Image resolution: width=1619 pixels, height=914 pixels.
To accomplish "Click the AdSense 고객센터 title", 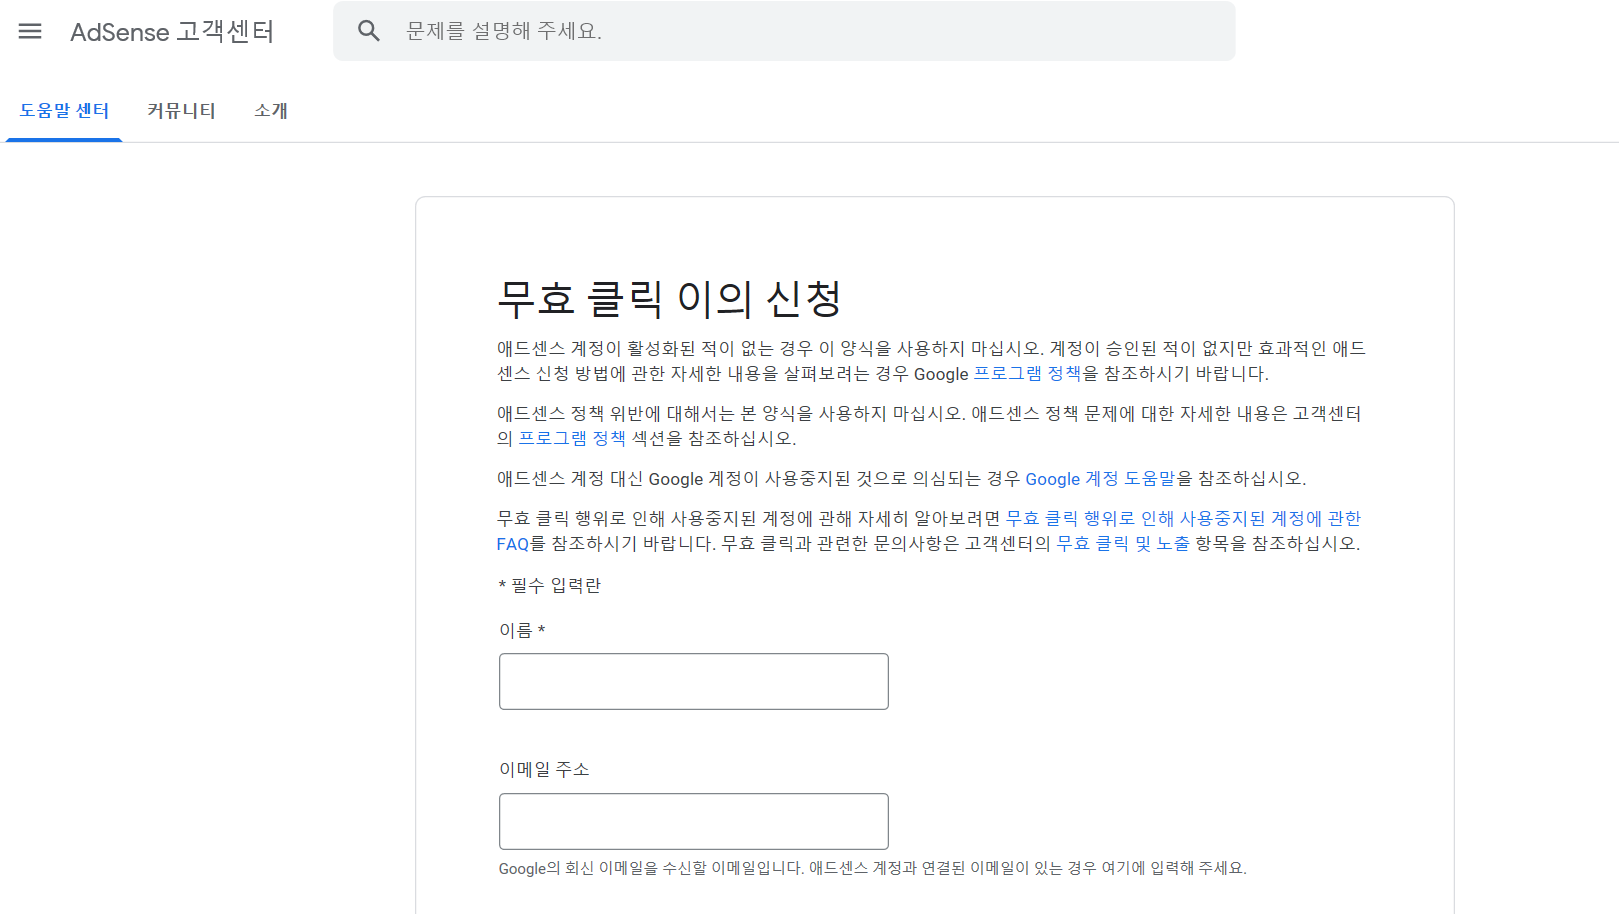I will [172, 32].
